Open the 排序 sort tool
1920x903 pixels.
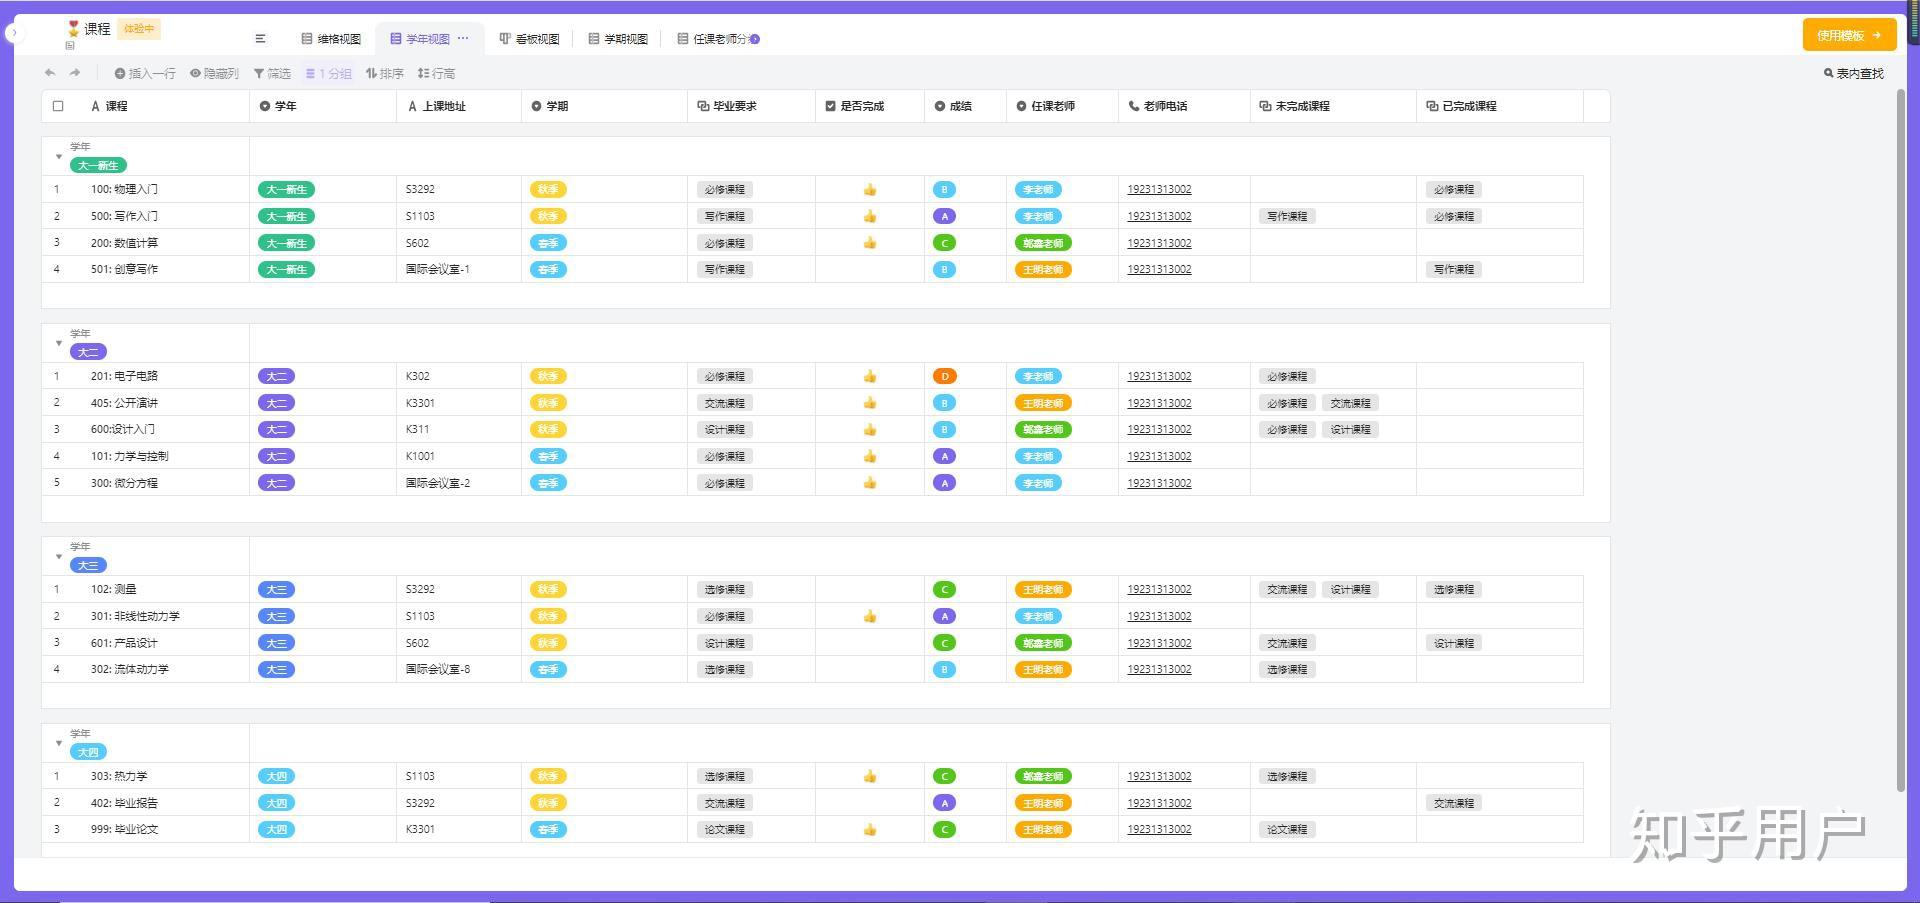[x=384, y=73]
